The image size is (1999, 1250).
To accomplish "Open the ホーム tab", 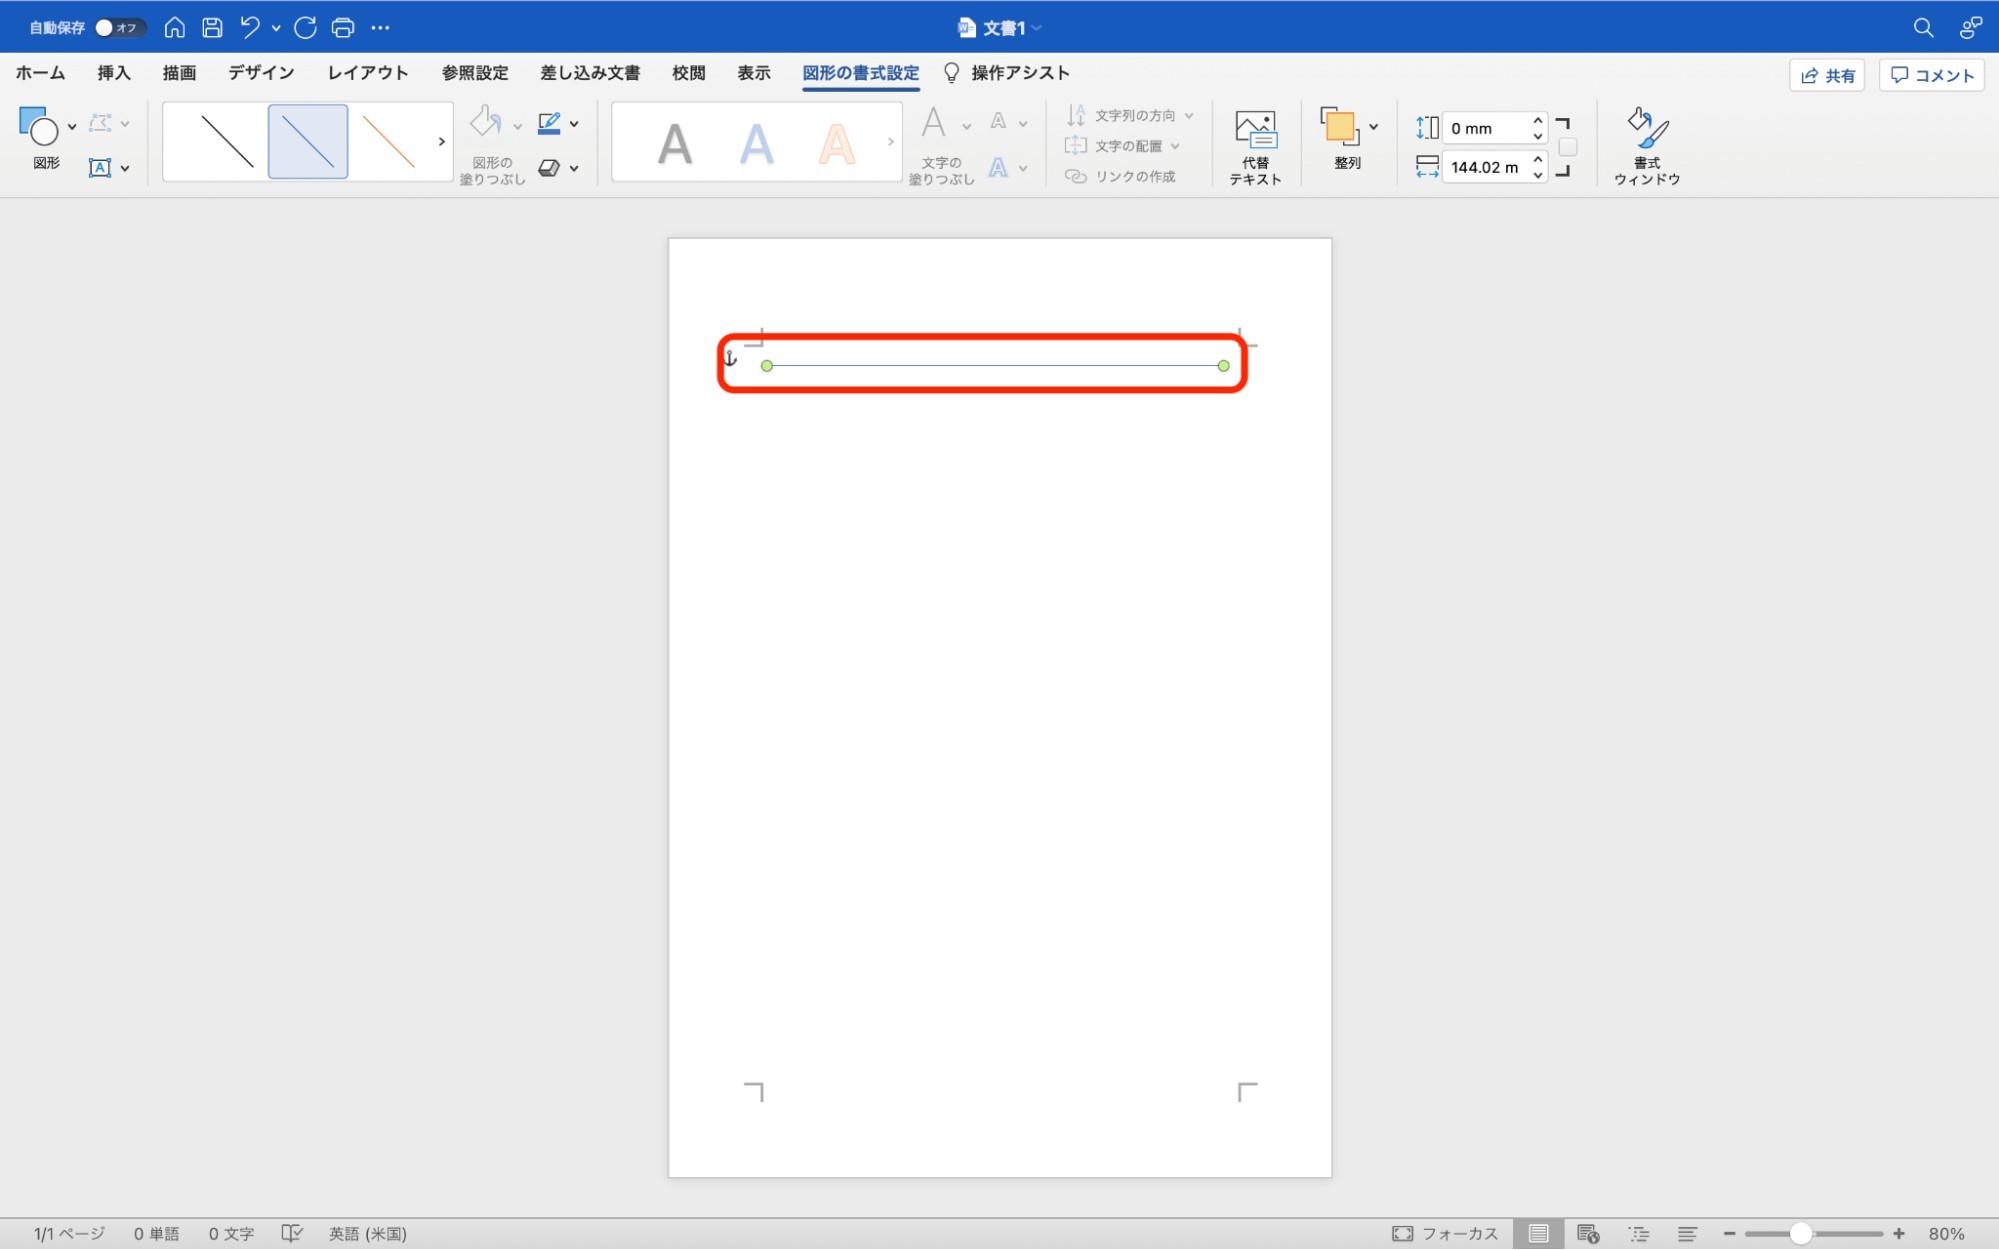I will point(40,73).
